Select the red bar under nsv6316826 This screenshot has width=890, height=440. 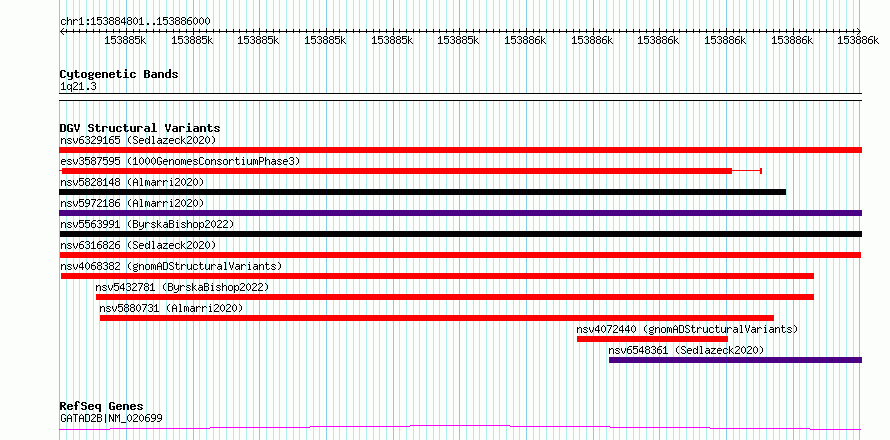[x=461, y=255]
